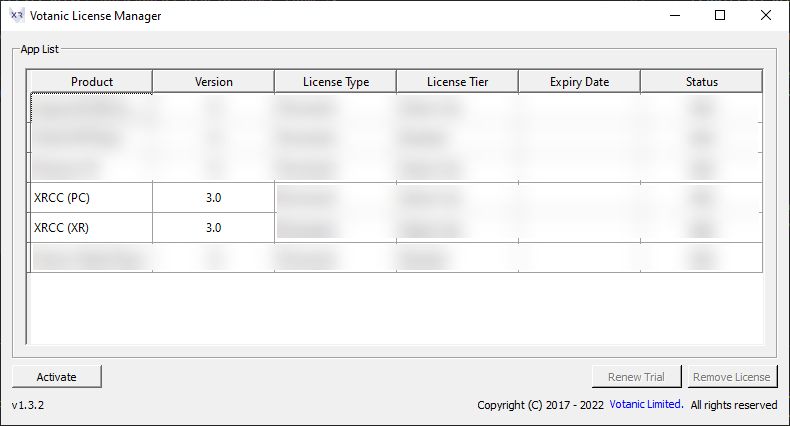Select the License Tier column header
This screenshot has width=790, height=426.
(x=457, y=82)
